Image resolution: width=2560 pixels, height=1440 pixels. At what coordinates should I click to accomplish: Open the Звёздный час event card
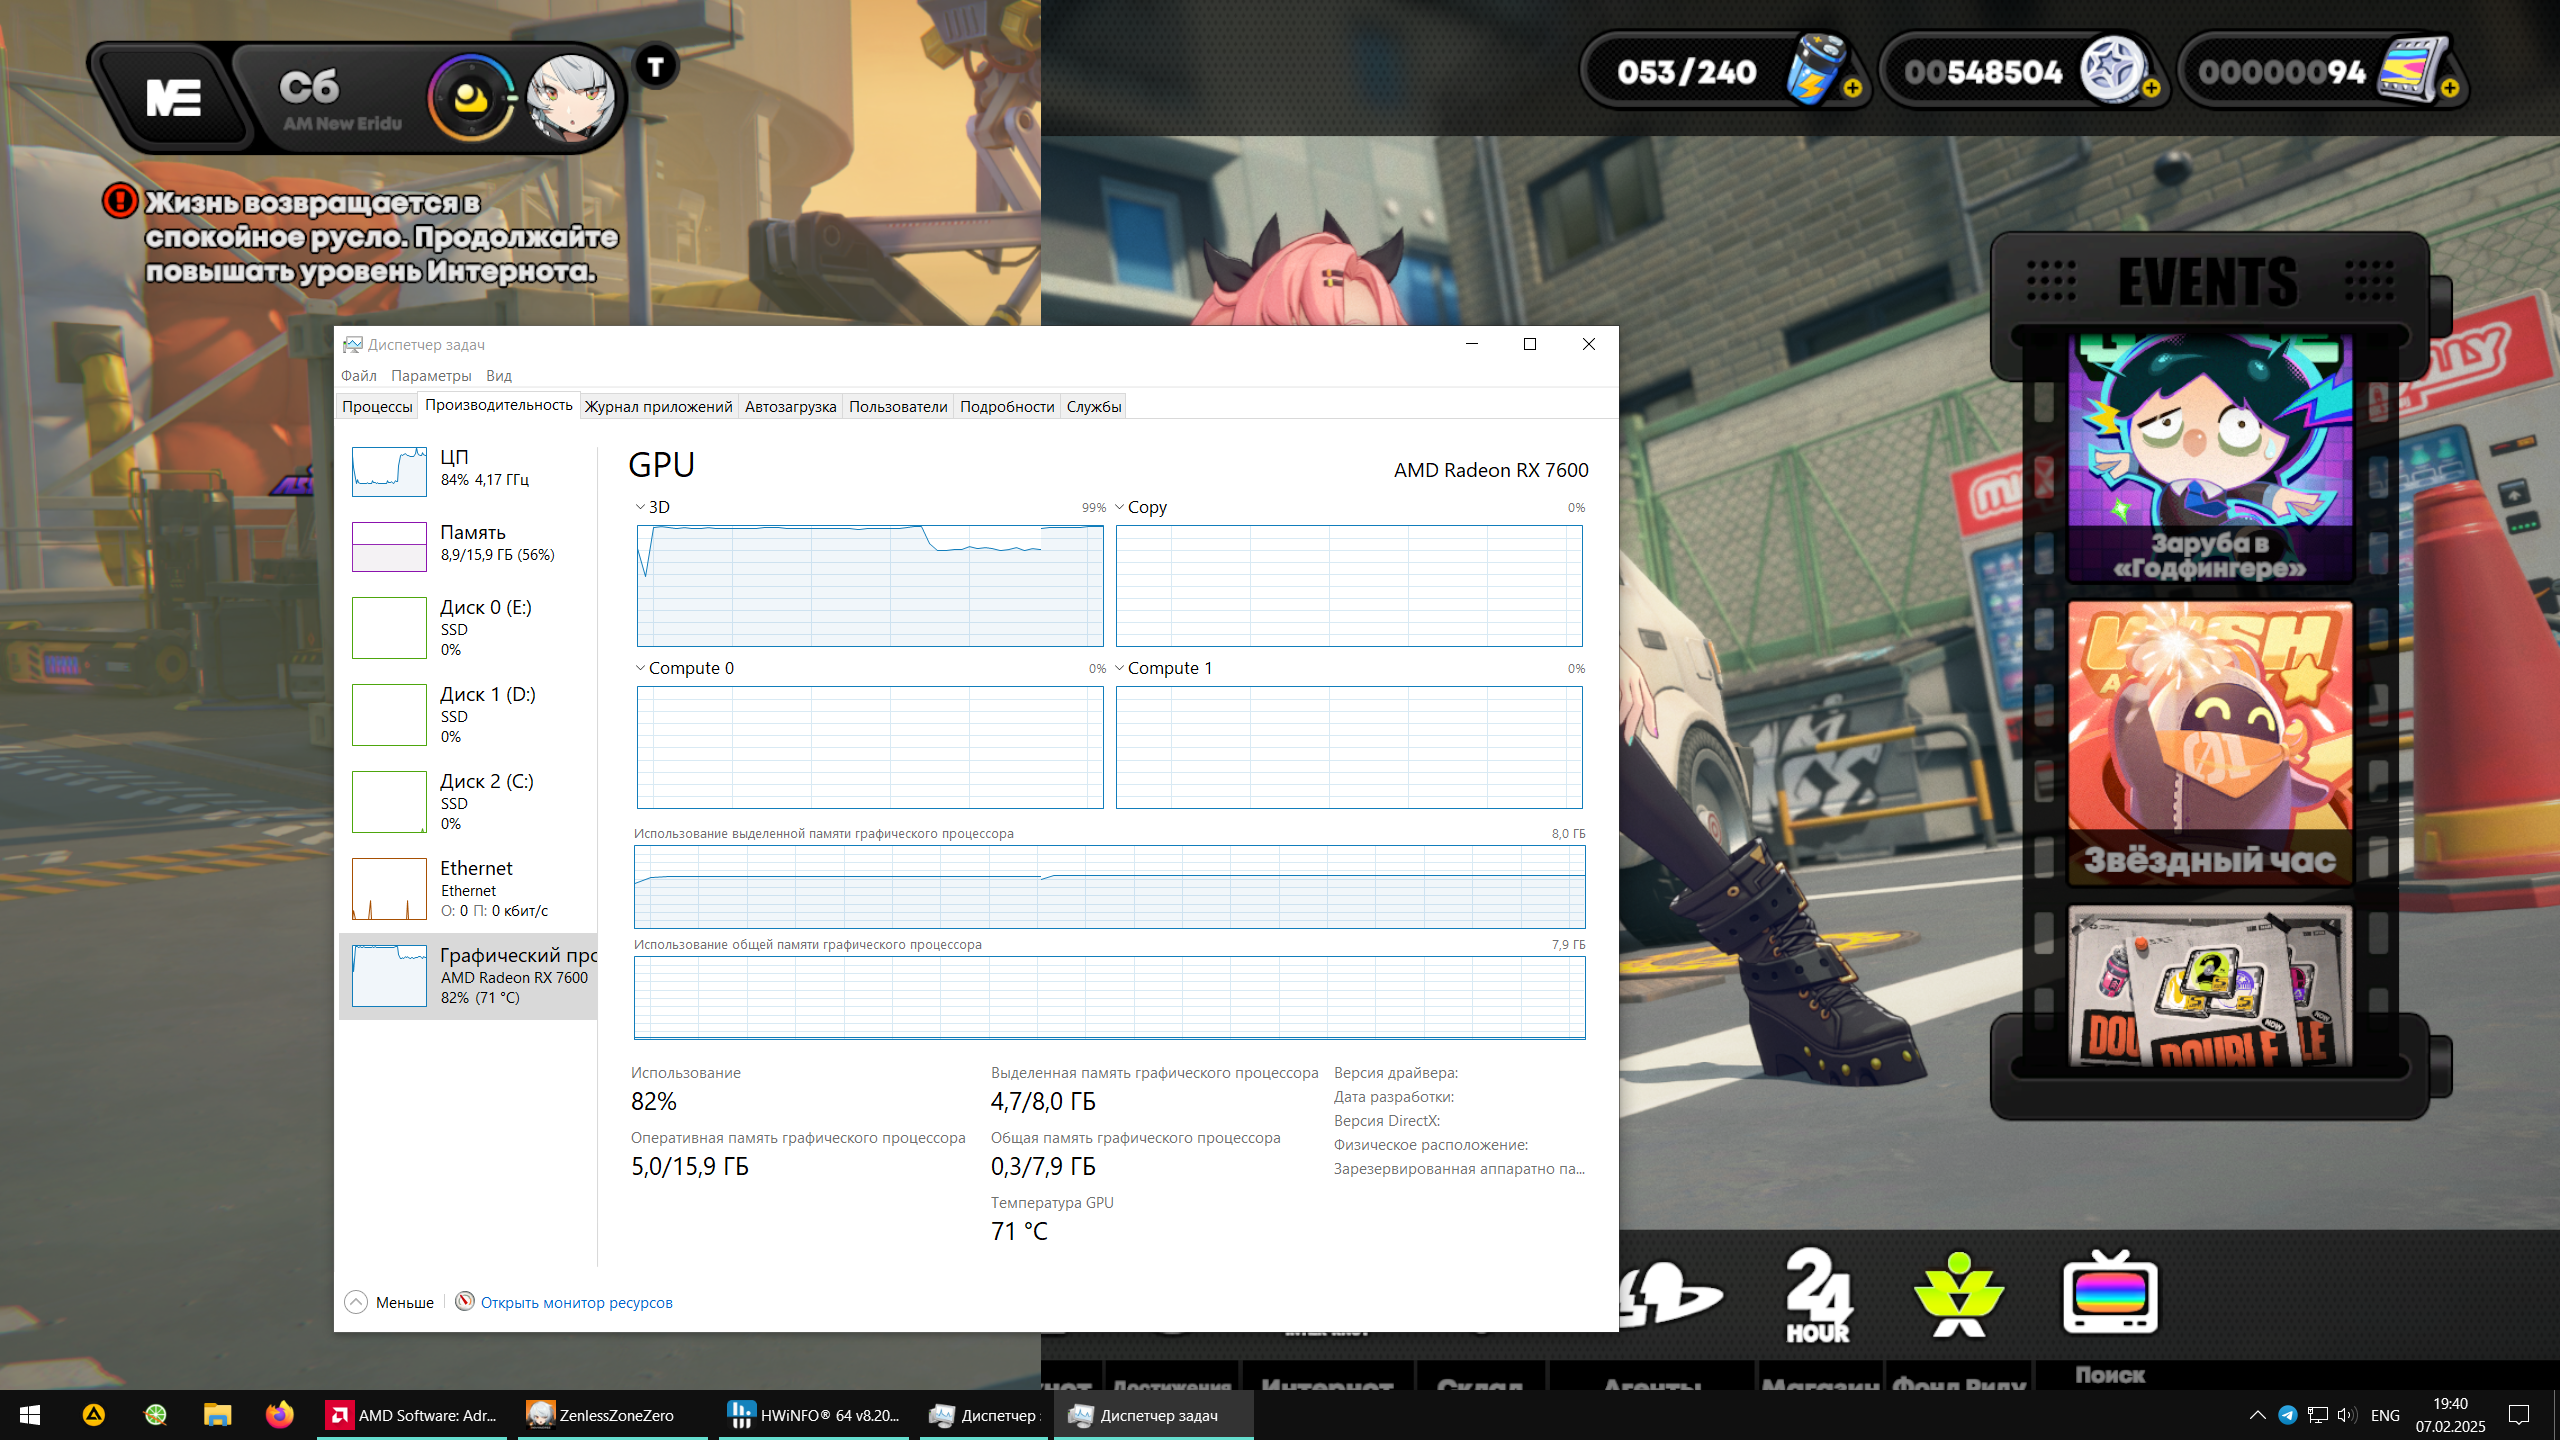2210,744
